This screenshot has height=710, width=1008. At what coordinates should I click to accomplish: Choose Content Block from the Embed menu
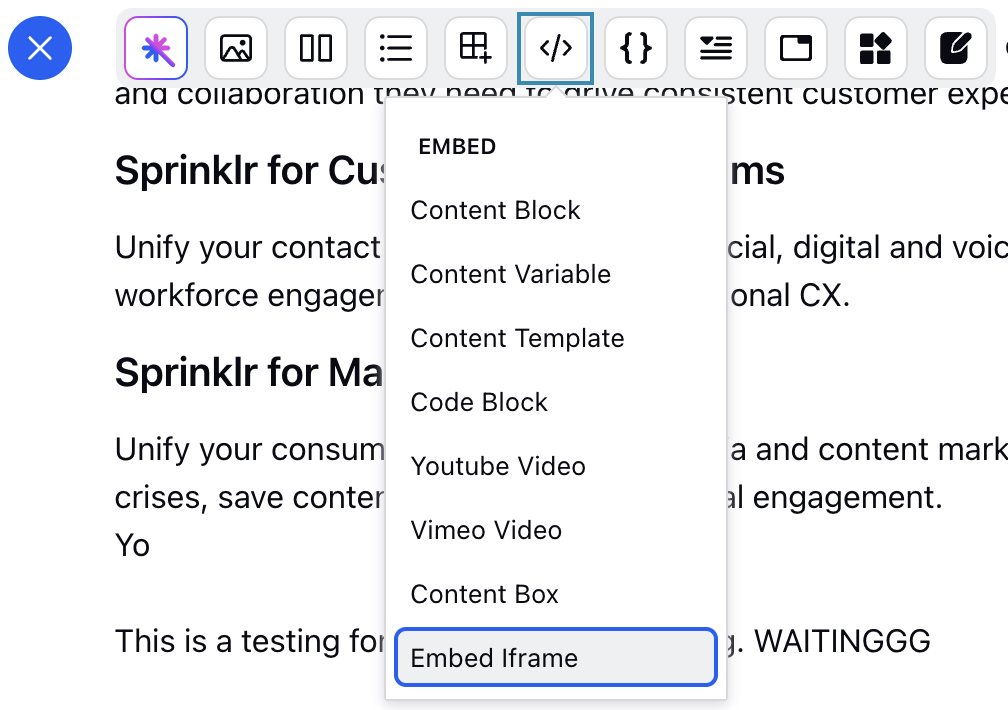click(x=556, y=210)
